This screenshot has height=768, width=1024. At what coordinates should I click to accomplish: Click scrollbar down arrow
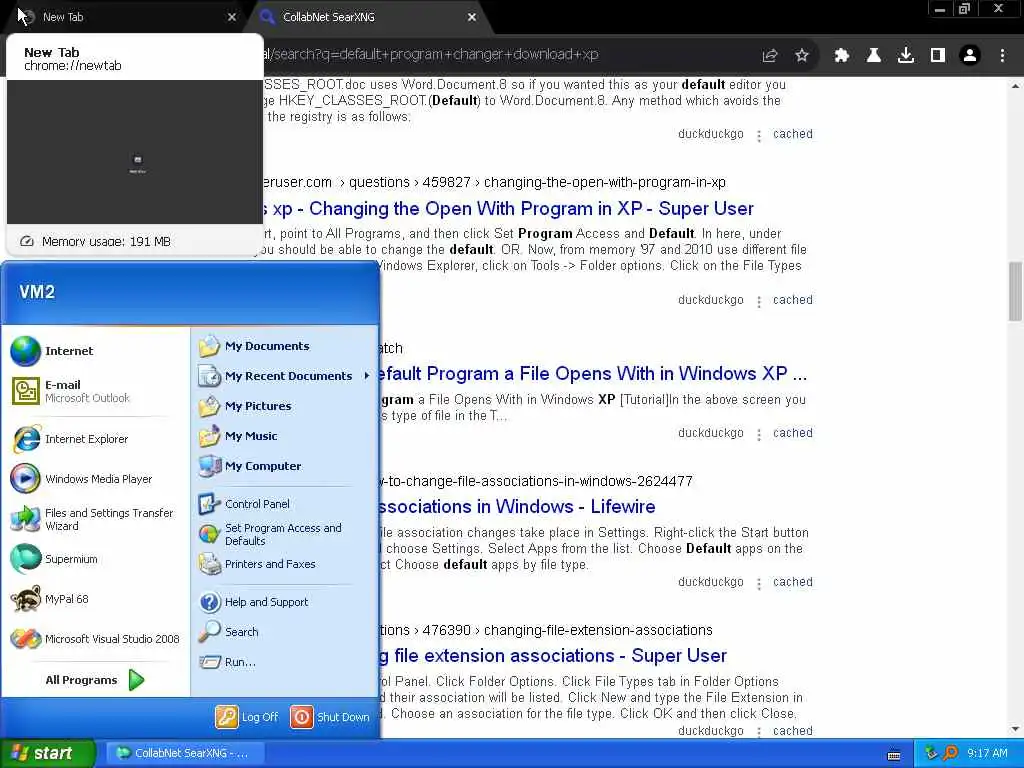coord(1015,729)
